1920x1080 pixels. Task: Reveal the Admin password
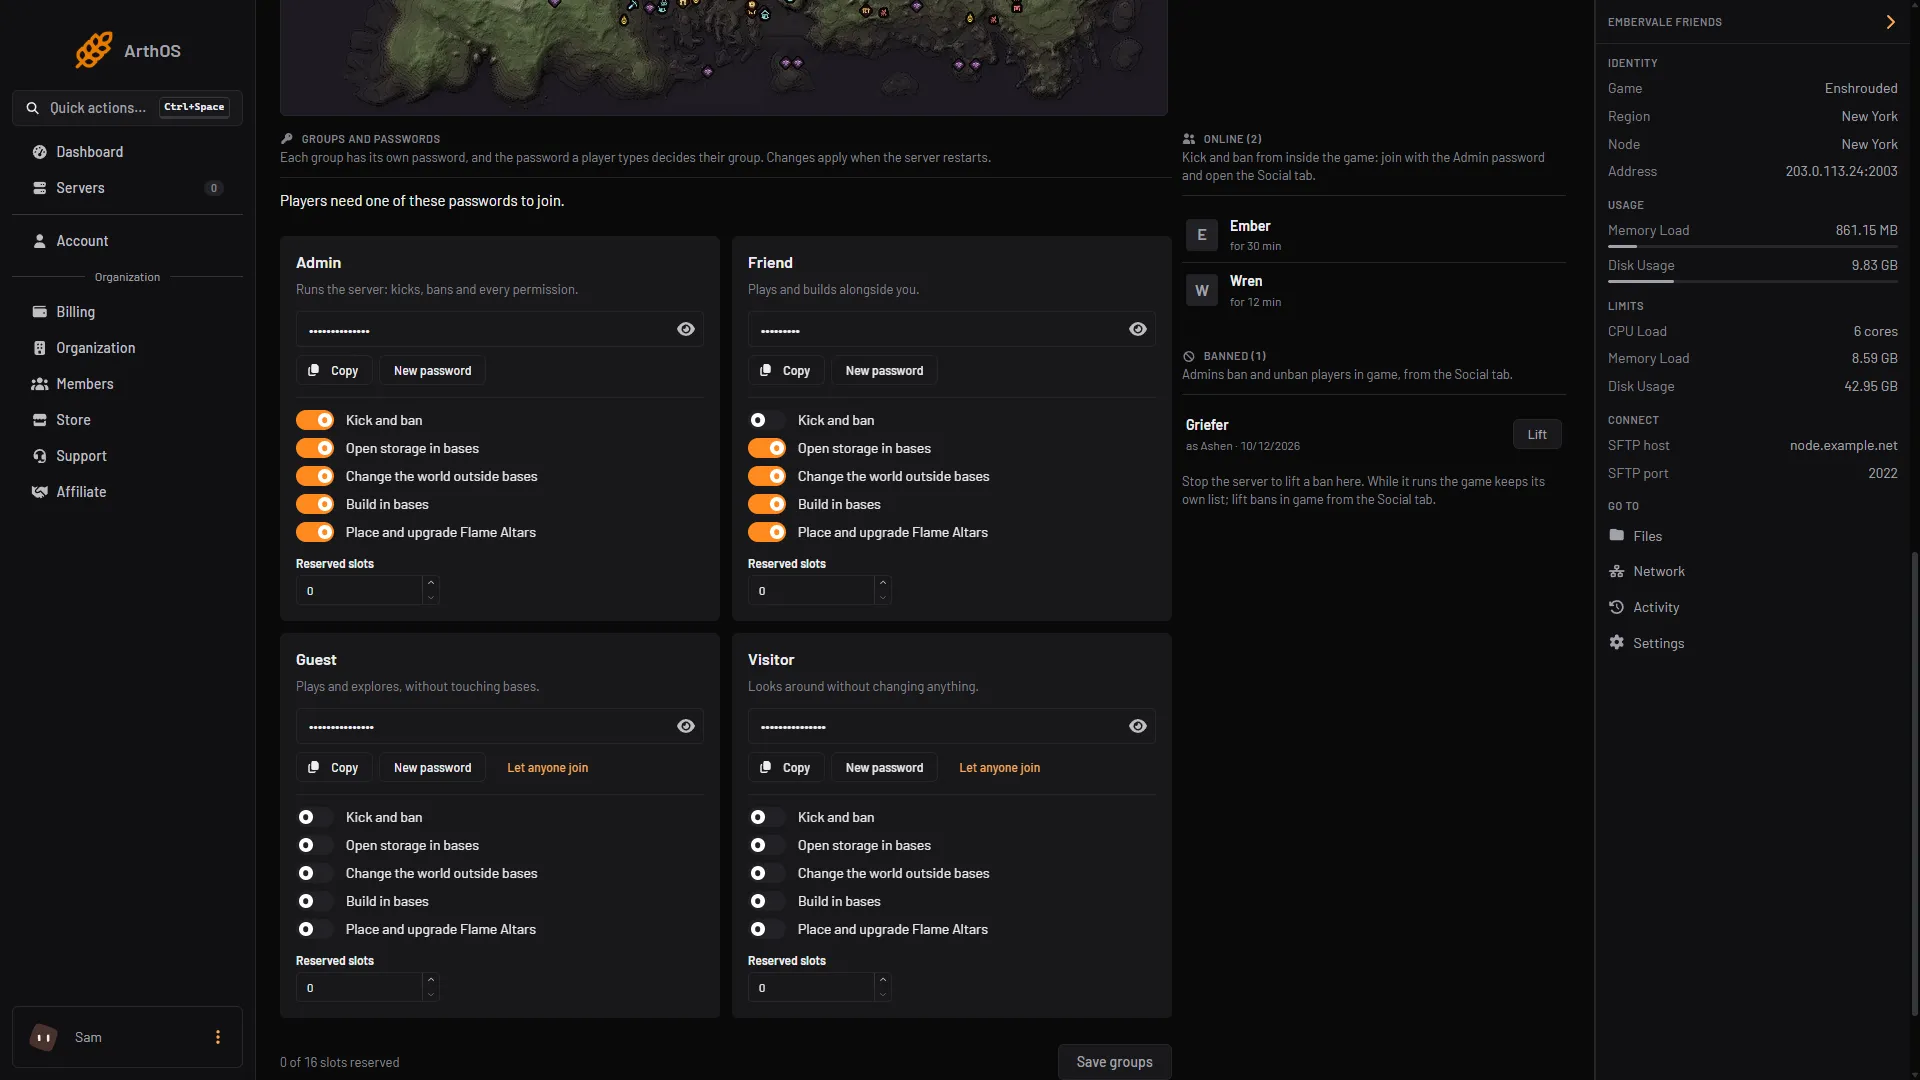tap(686, 329)
